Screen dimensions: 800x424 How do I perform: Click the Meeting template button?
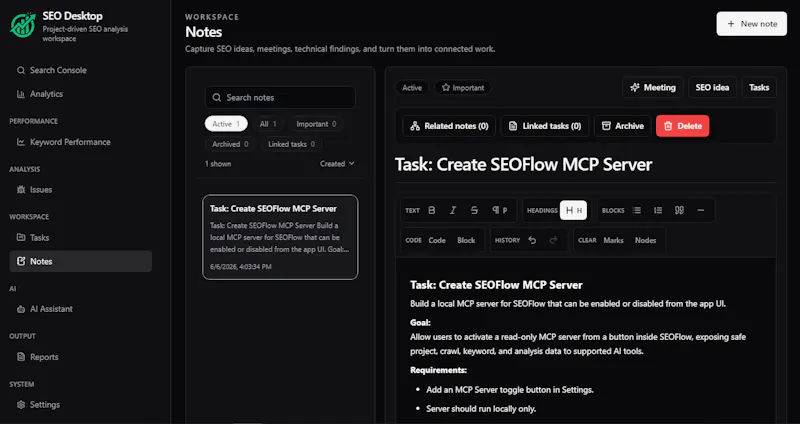point(653,87)
